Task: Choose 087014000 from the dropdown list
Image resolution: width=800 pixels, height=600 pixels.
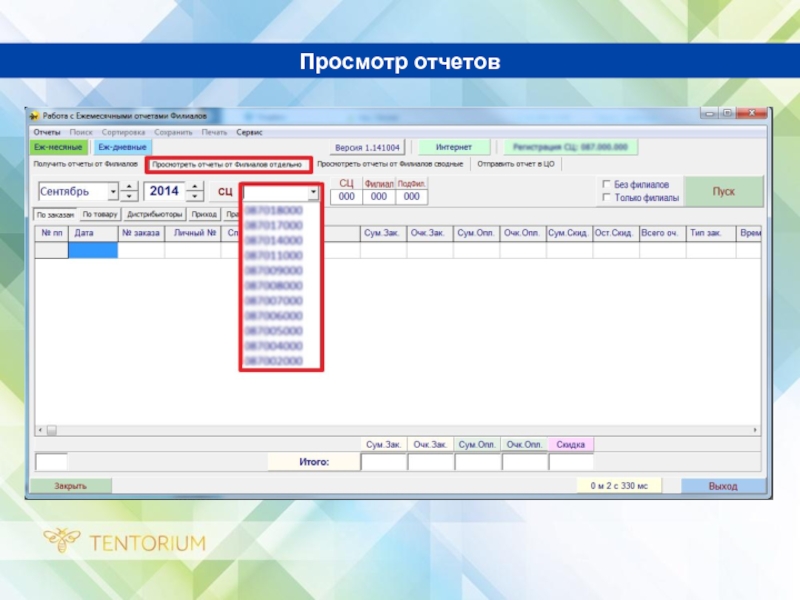Action: click(274, 240)
